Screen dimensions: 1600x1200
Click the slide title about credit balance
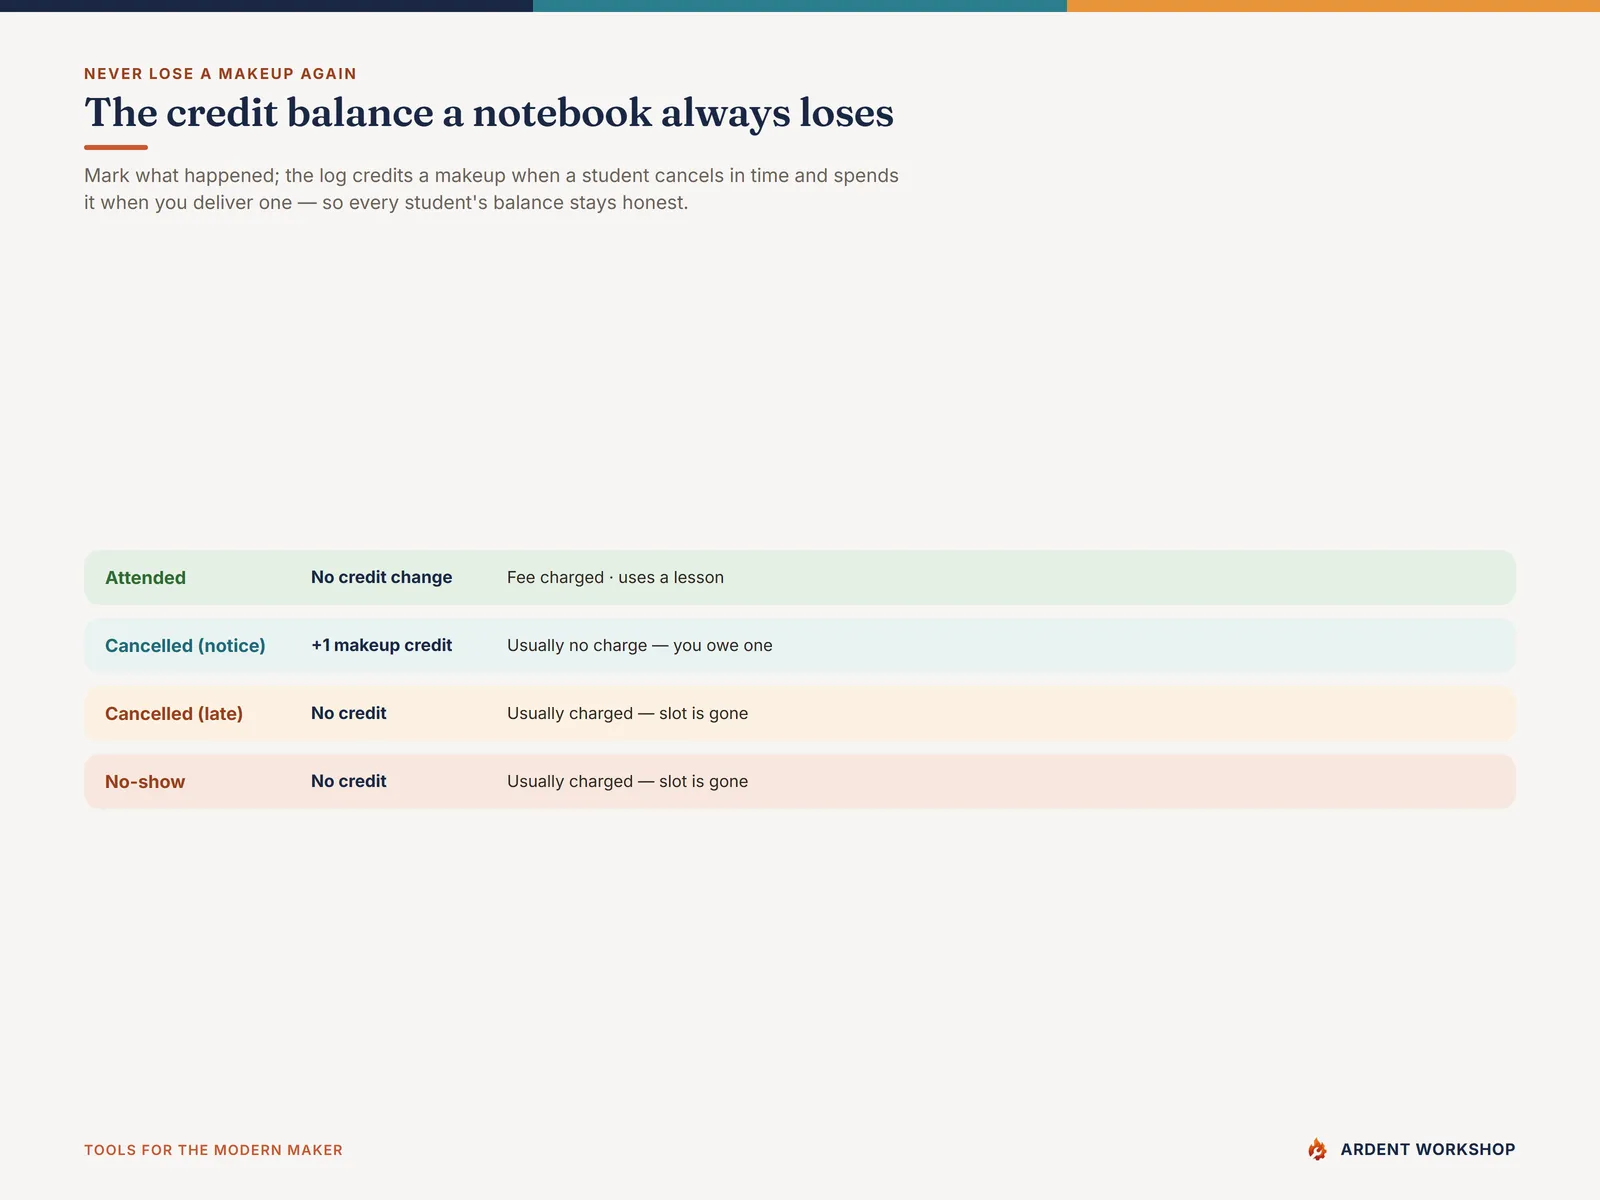[x=489, y=112]
